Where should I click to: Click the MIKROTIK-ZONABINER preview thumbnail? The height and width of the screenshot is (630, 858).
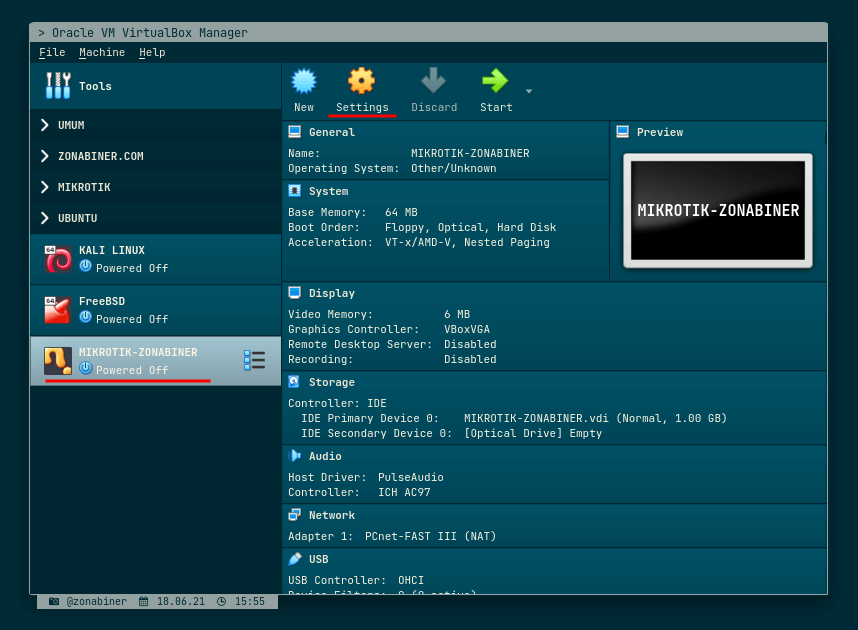pyautogui.click(x=718, y=210)
